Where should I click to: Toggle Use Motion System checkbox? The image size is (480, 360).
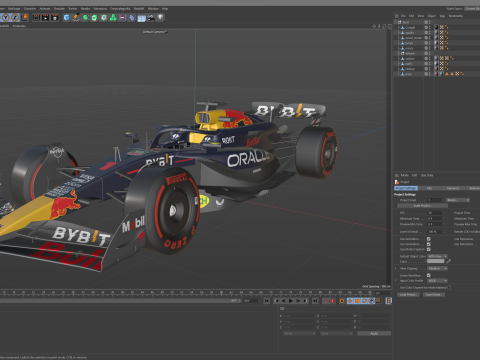(x=429, y=249)
